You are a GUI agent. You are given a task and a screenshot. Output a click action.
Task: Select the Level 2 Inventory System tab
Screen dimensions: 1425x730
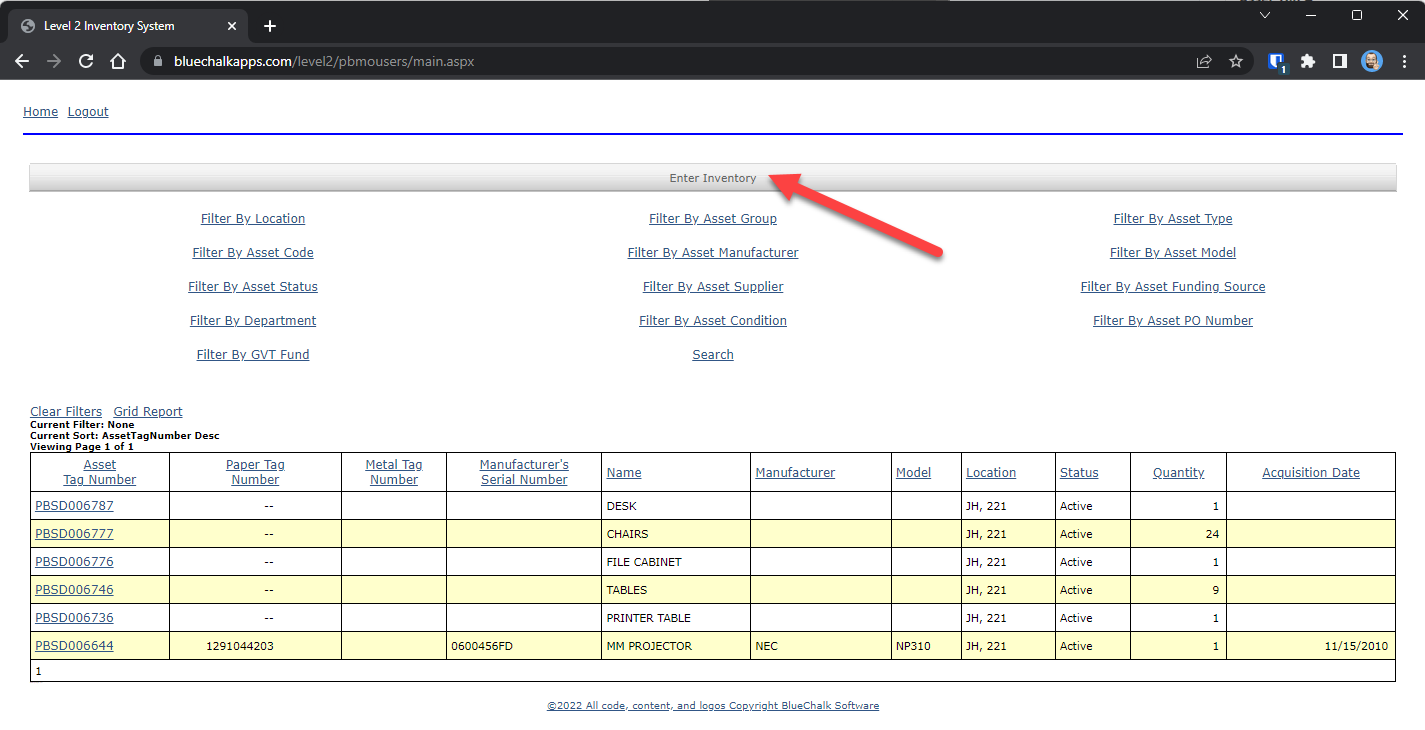(x=110, y=26)
